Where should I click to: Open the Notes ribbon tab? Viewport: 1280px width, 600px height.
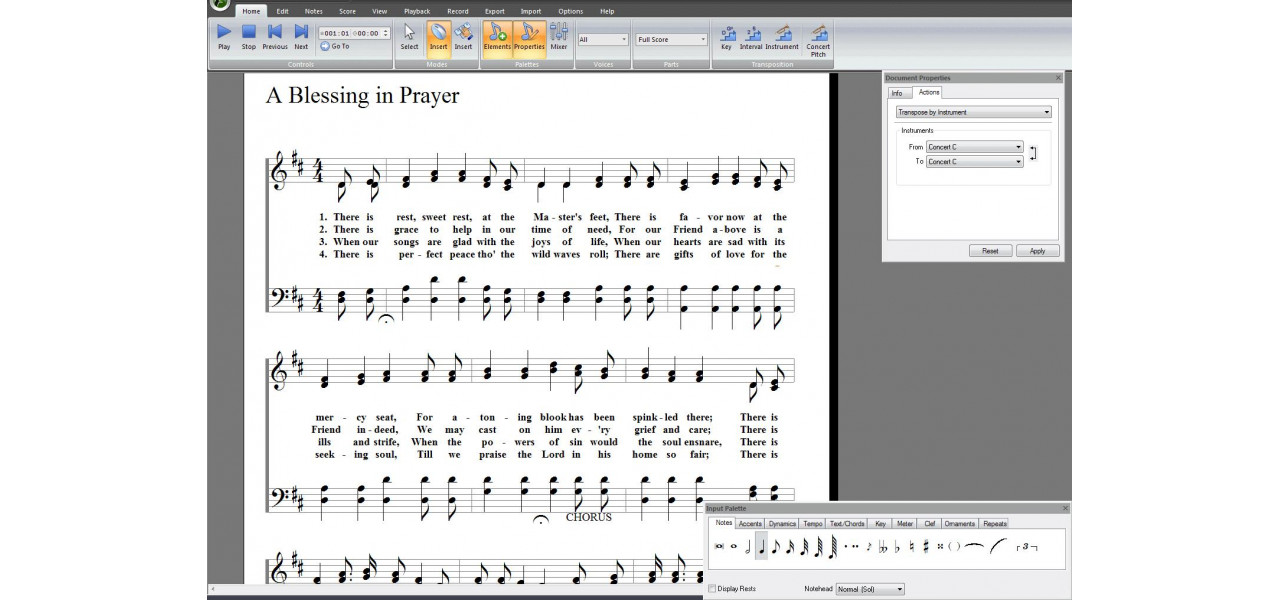[x=314, y=11]
